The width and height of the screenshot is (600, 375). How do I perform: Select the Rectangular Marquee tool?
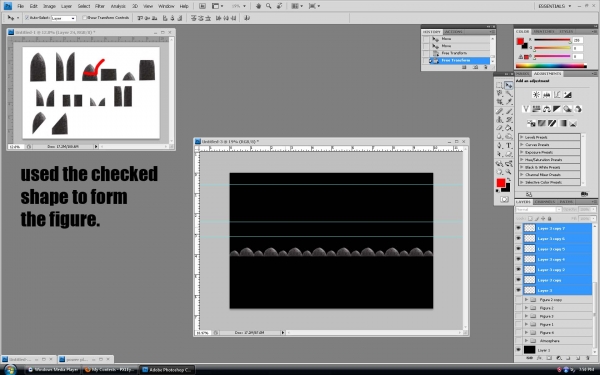pyautogui.click(x=499, y=85)
